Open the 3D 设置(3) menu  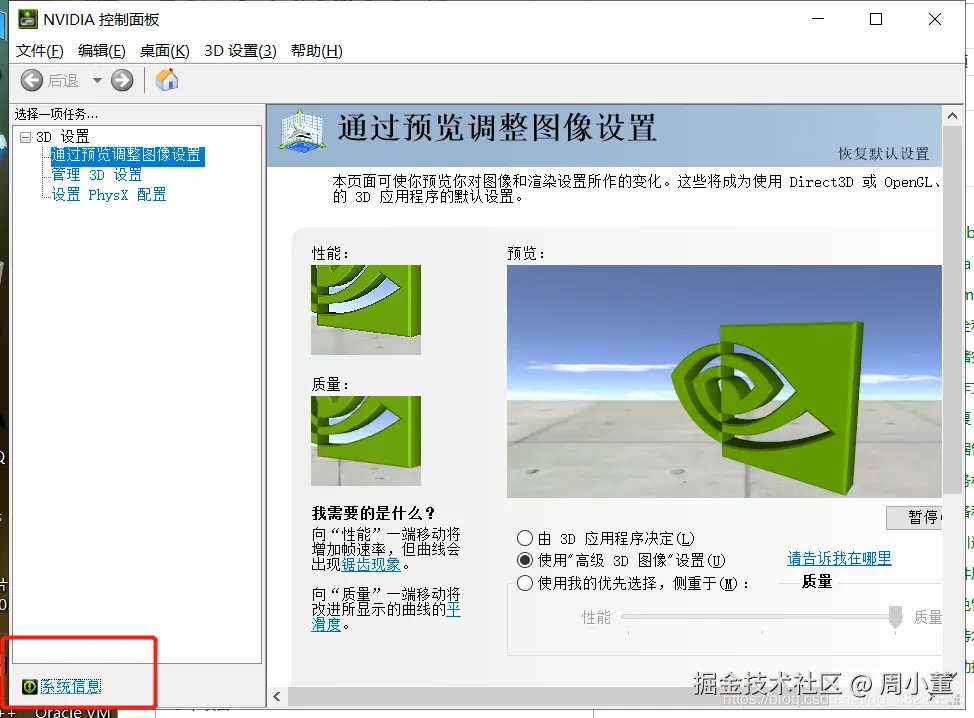(x=240, y=51)
